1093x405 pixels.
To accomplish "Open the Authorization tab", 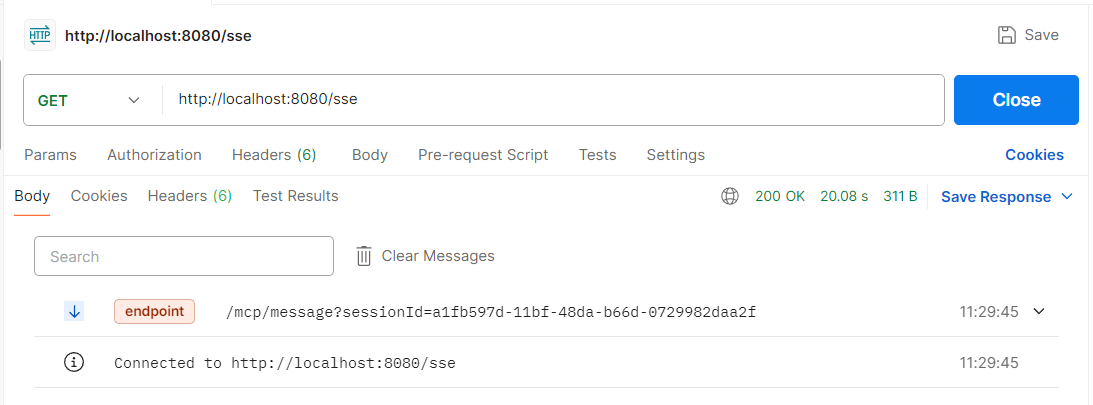I will pyautogui.click(x=154, y=155).
